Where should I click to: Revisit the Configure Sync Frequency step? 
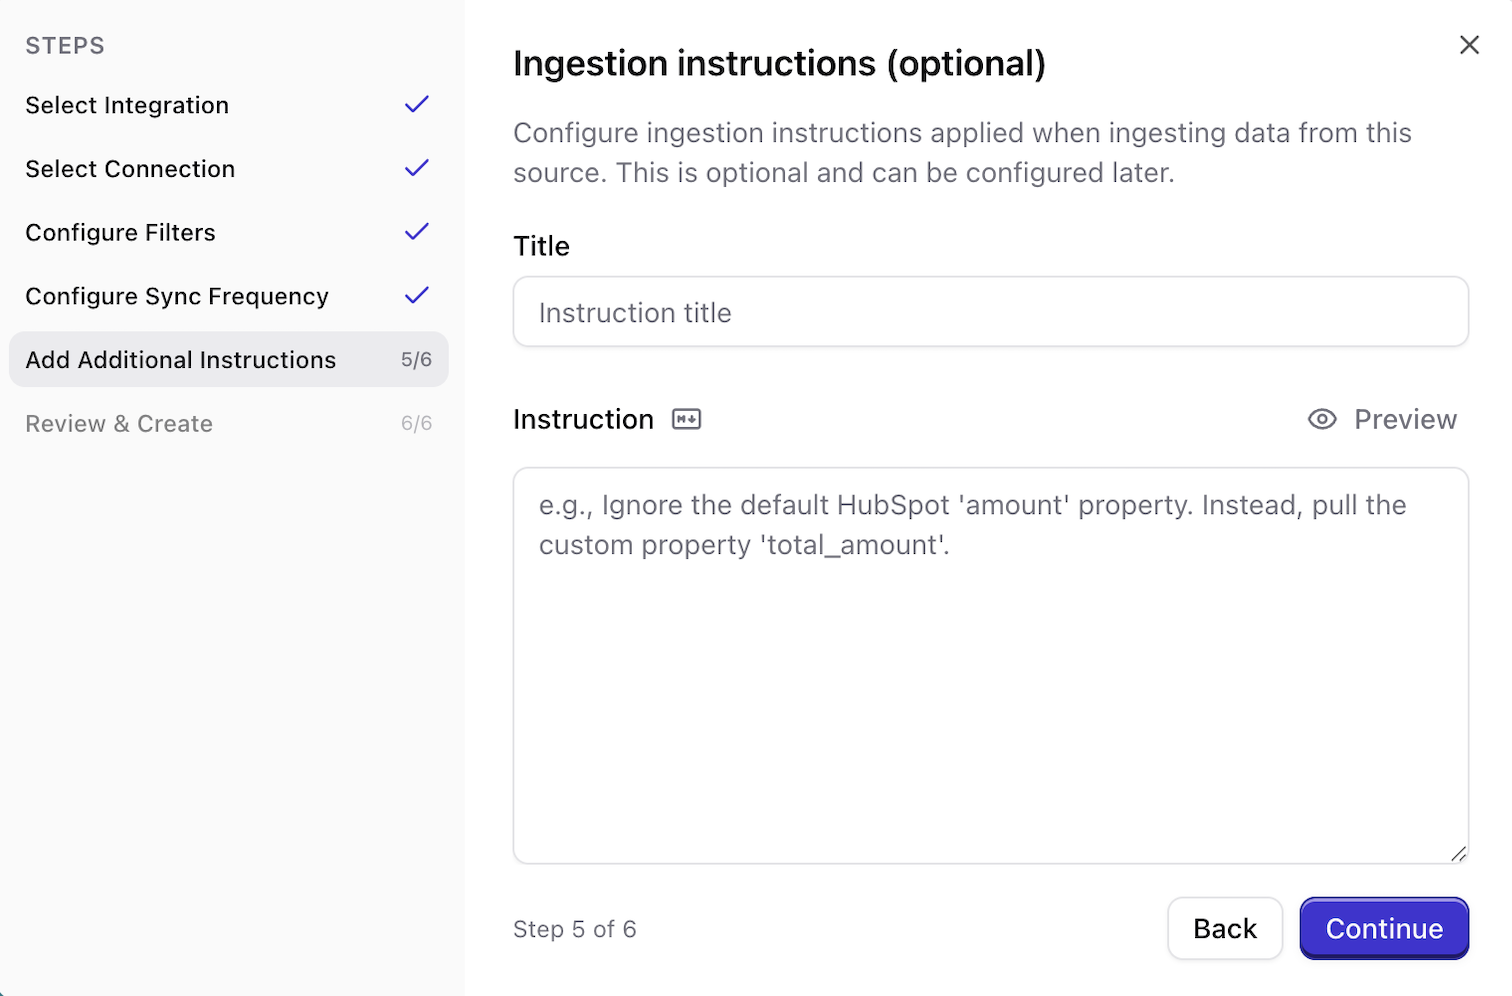[177, 295]
